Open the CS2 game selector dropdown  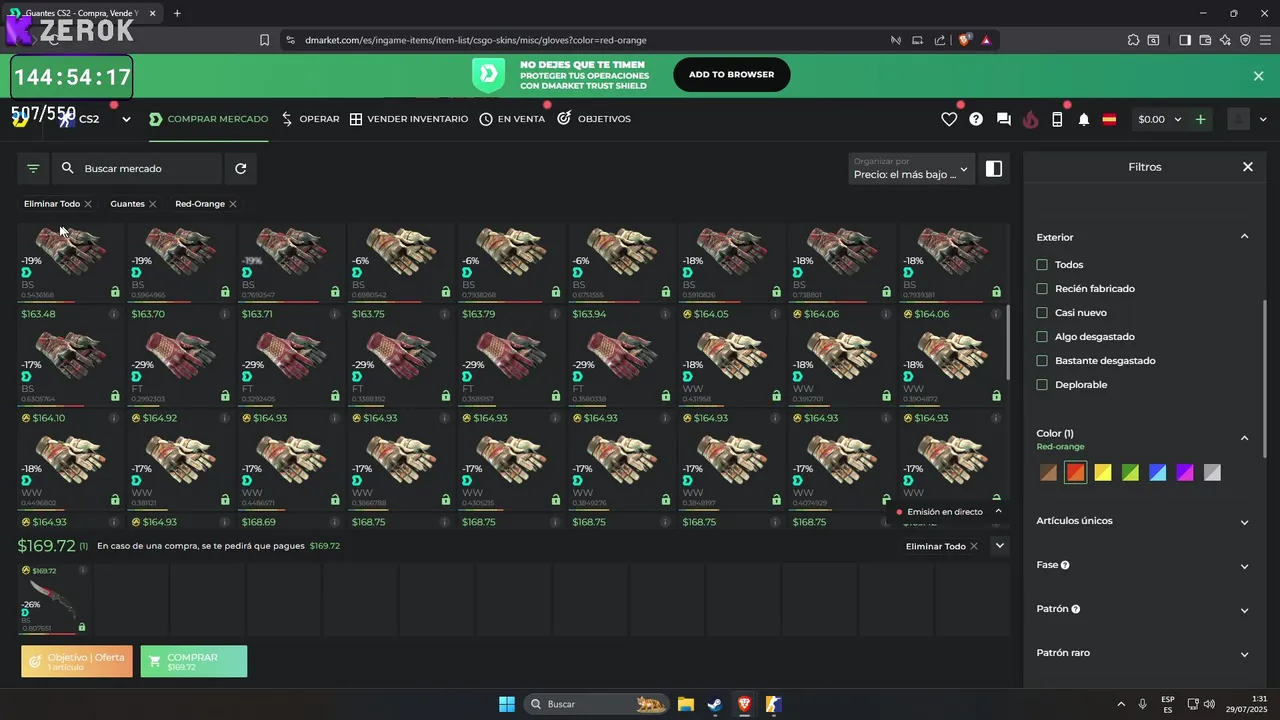(x=126, y=119)
